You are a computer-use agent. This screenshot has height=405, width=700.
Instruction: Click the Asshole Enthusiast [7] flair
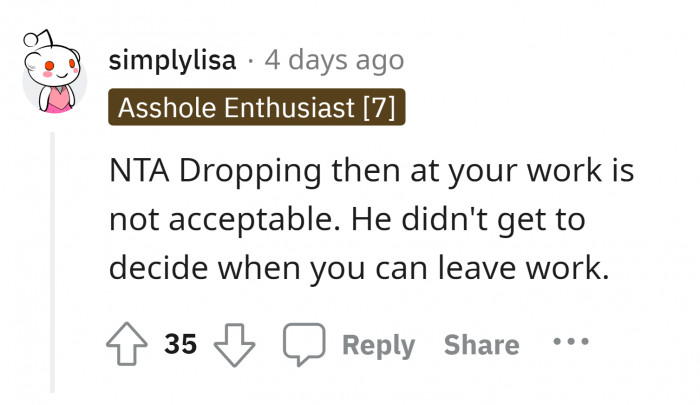point(256,108)
